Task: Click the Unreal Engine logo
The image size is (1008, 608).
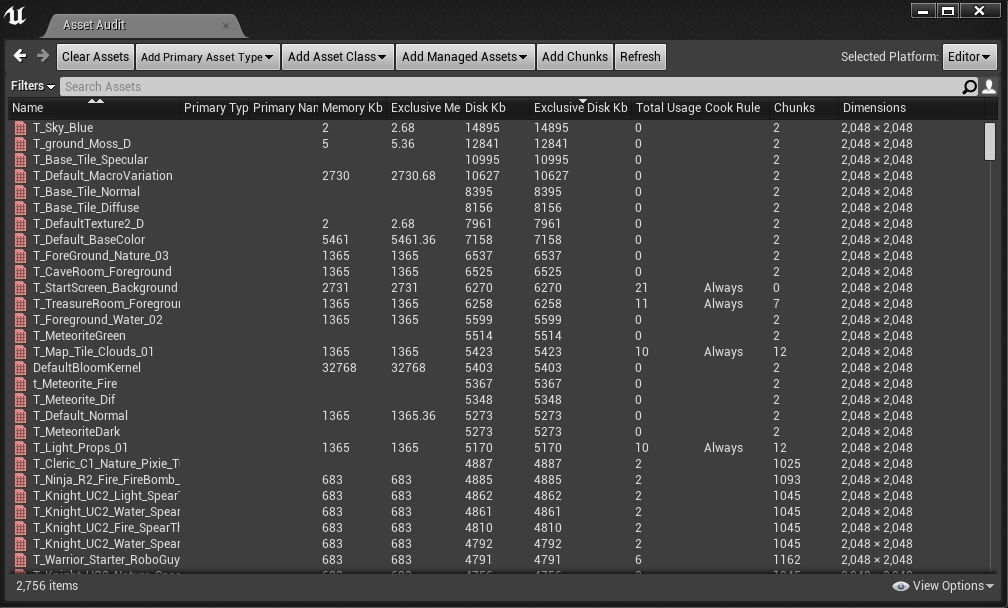Action: pos(16,15)
